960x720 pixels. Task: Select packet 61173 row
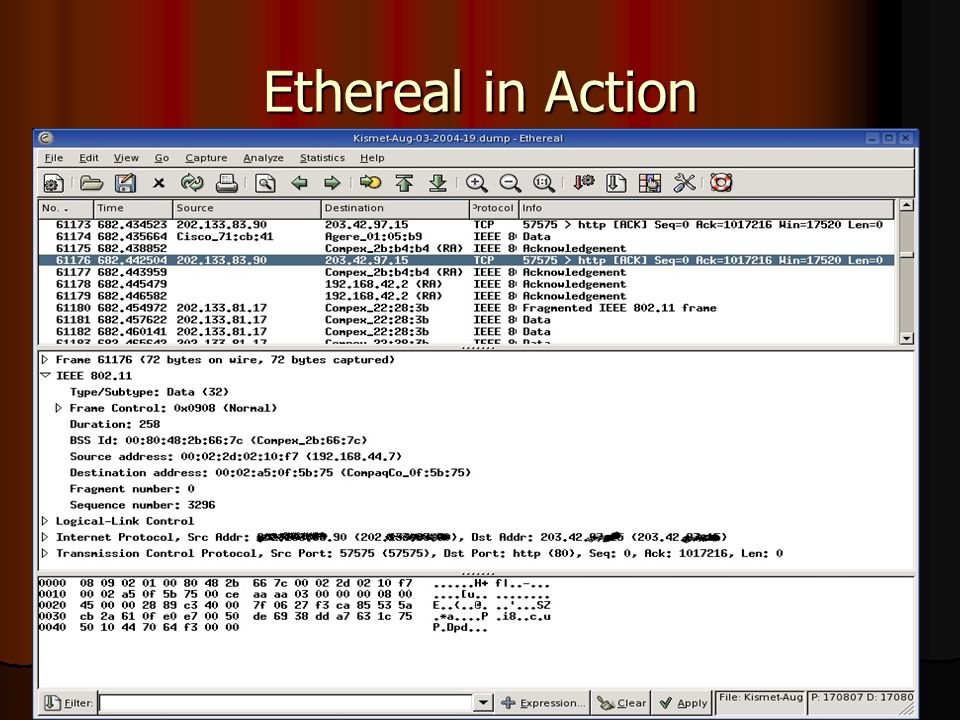tap(466, 225)
